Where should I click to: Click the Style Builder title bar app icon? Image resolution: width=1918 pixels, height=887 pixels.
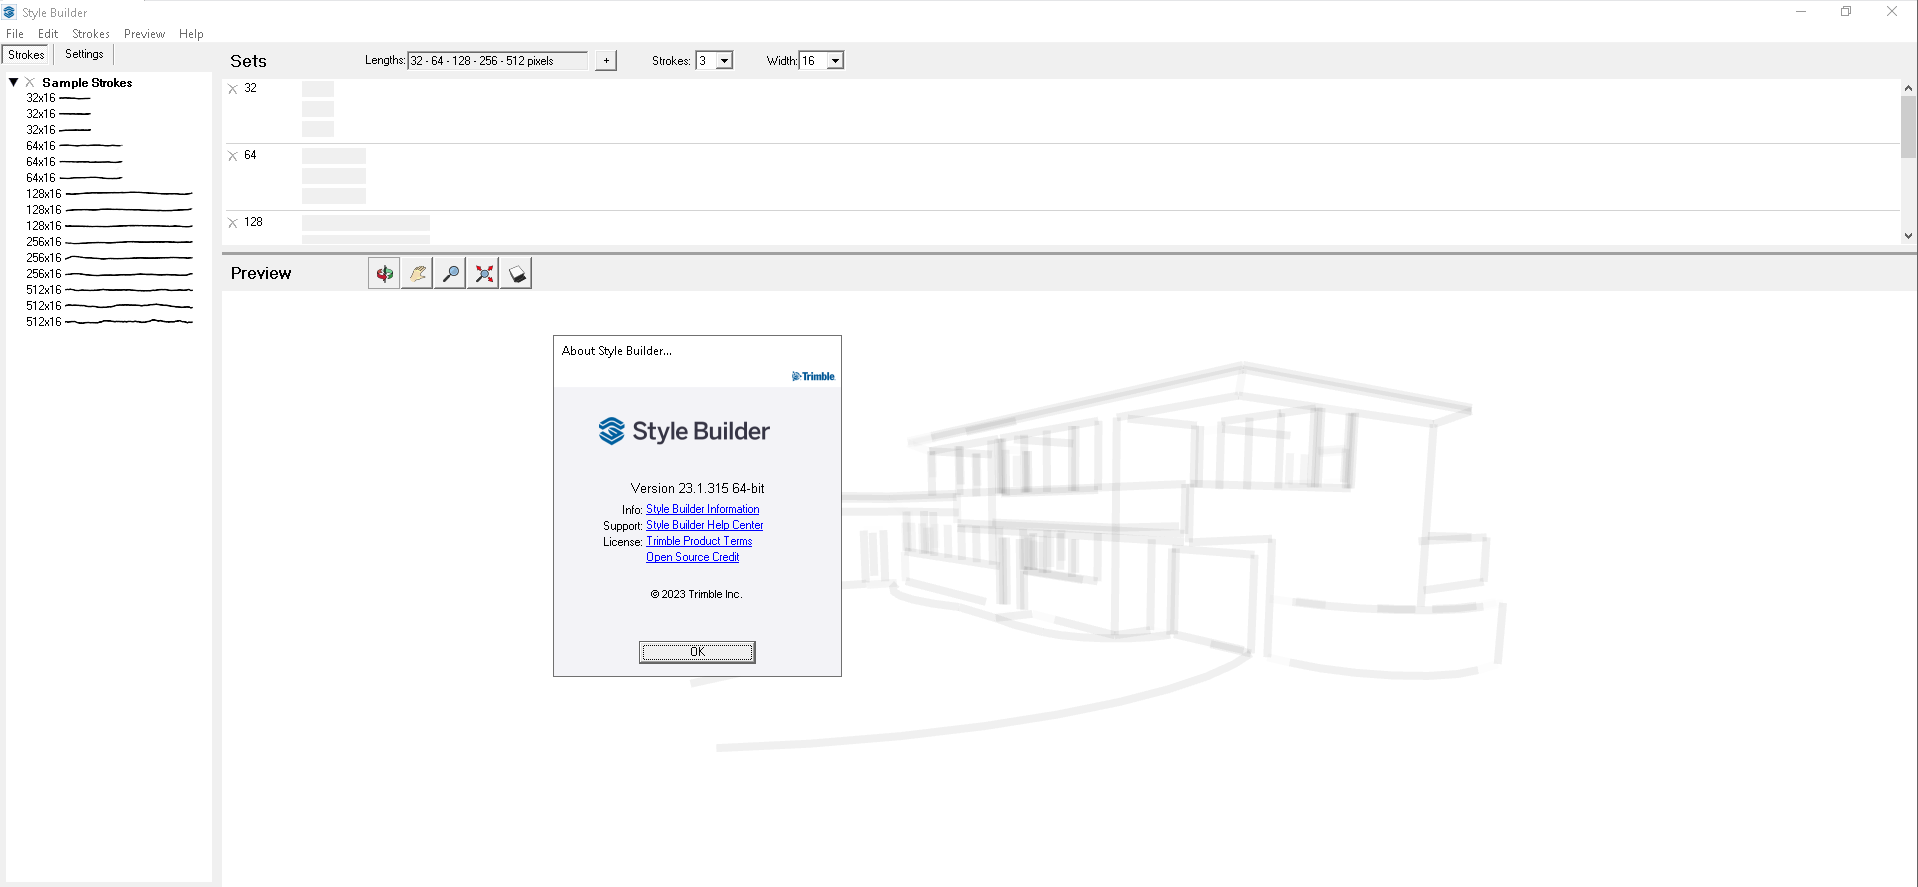10,12
